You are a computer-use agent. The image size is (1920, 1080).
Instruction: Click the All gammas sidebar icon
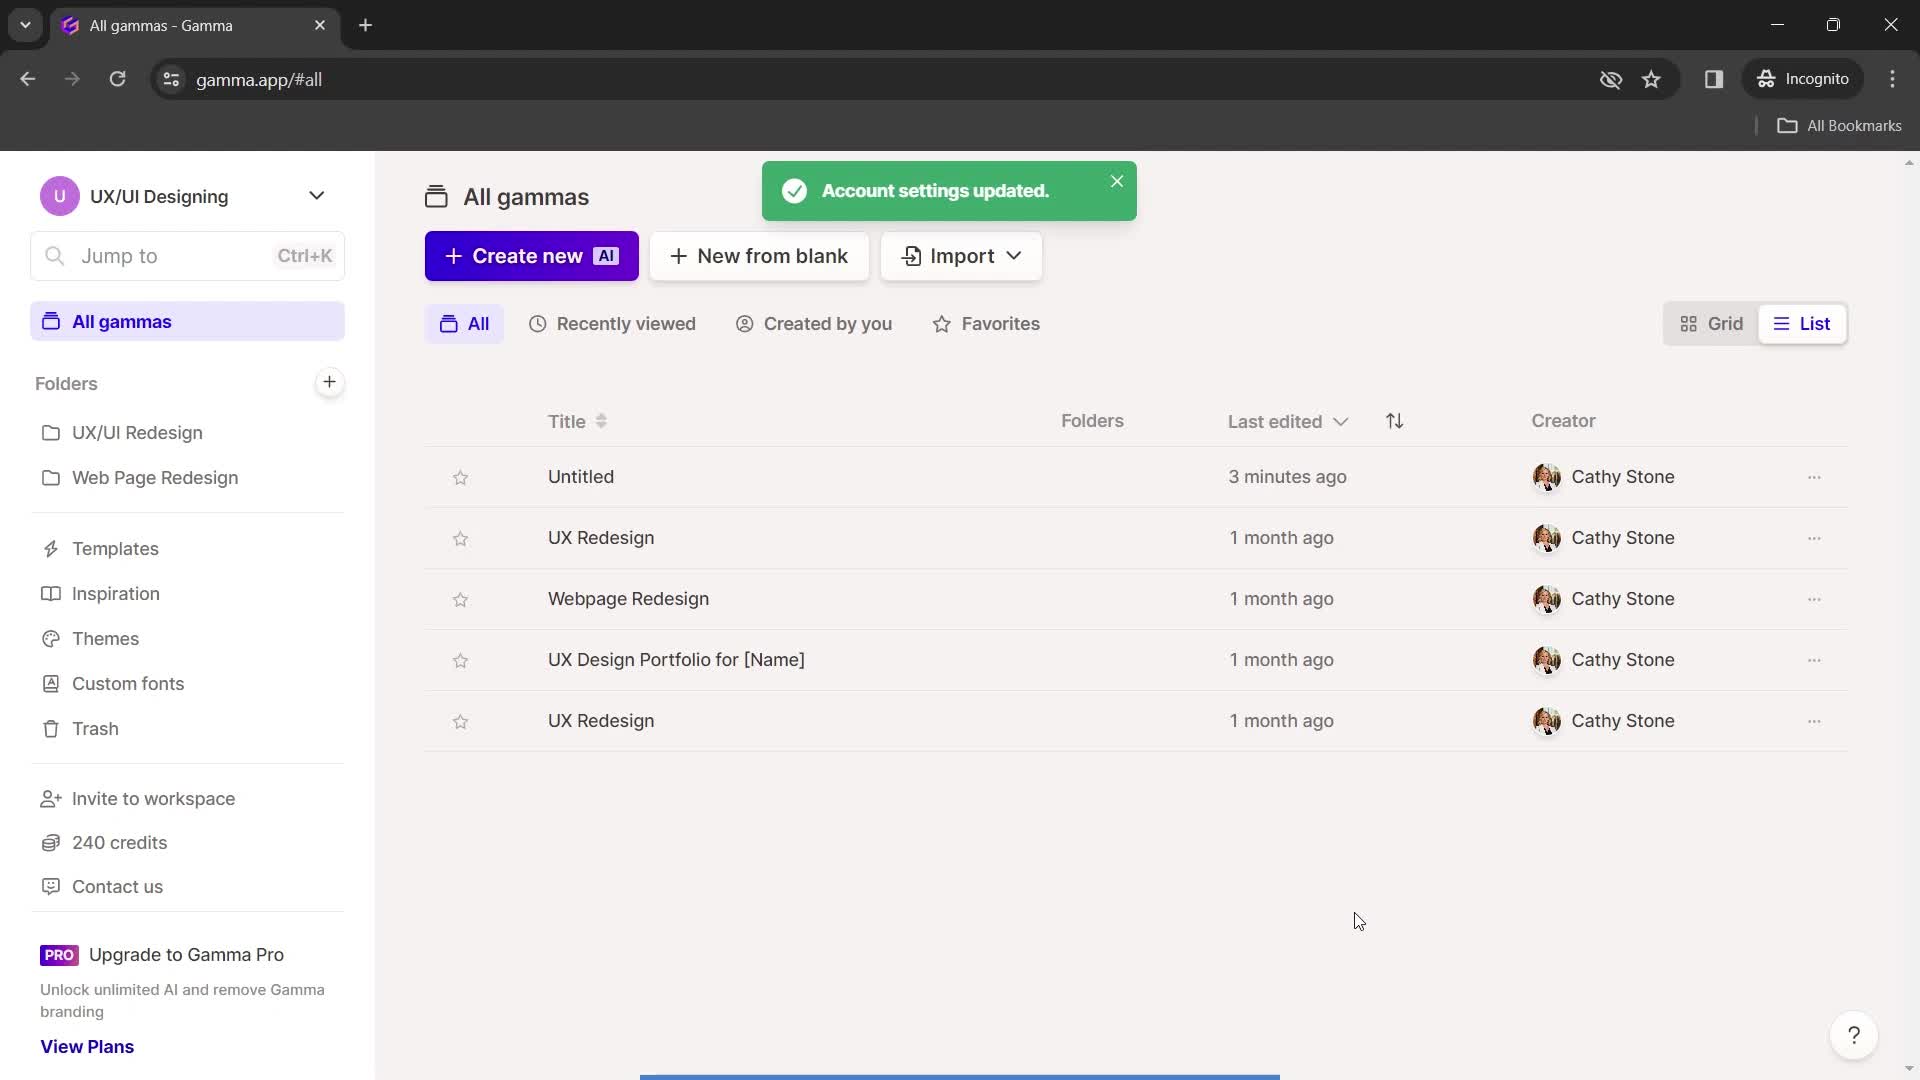pos(51,322)
